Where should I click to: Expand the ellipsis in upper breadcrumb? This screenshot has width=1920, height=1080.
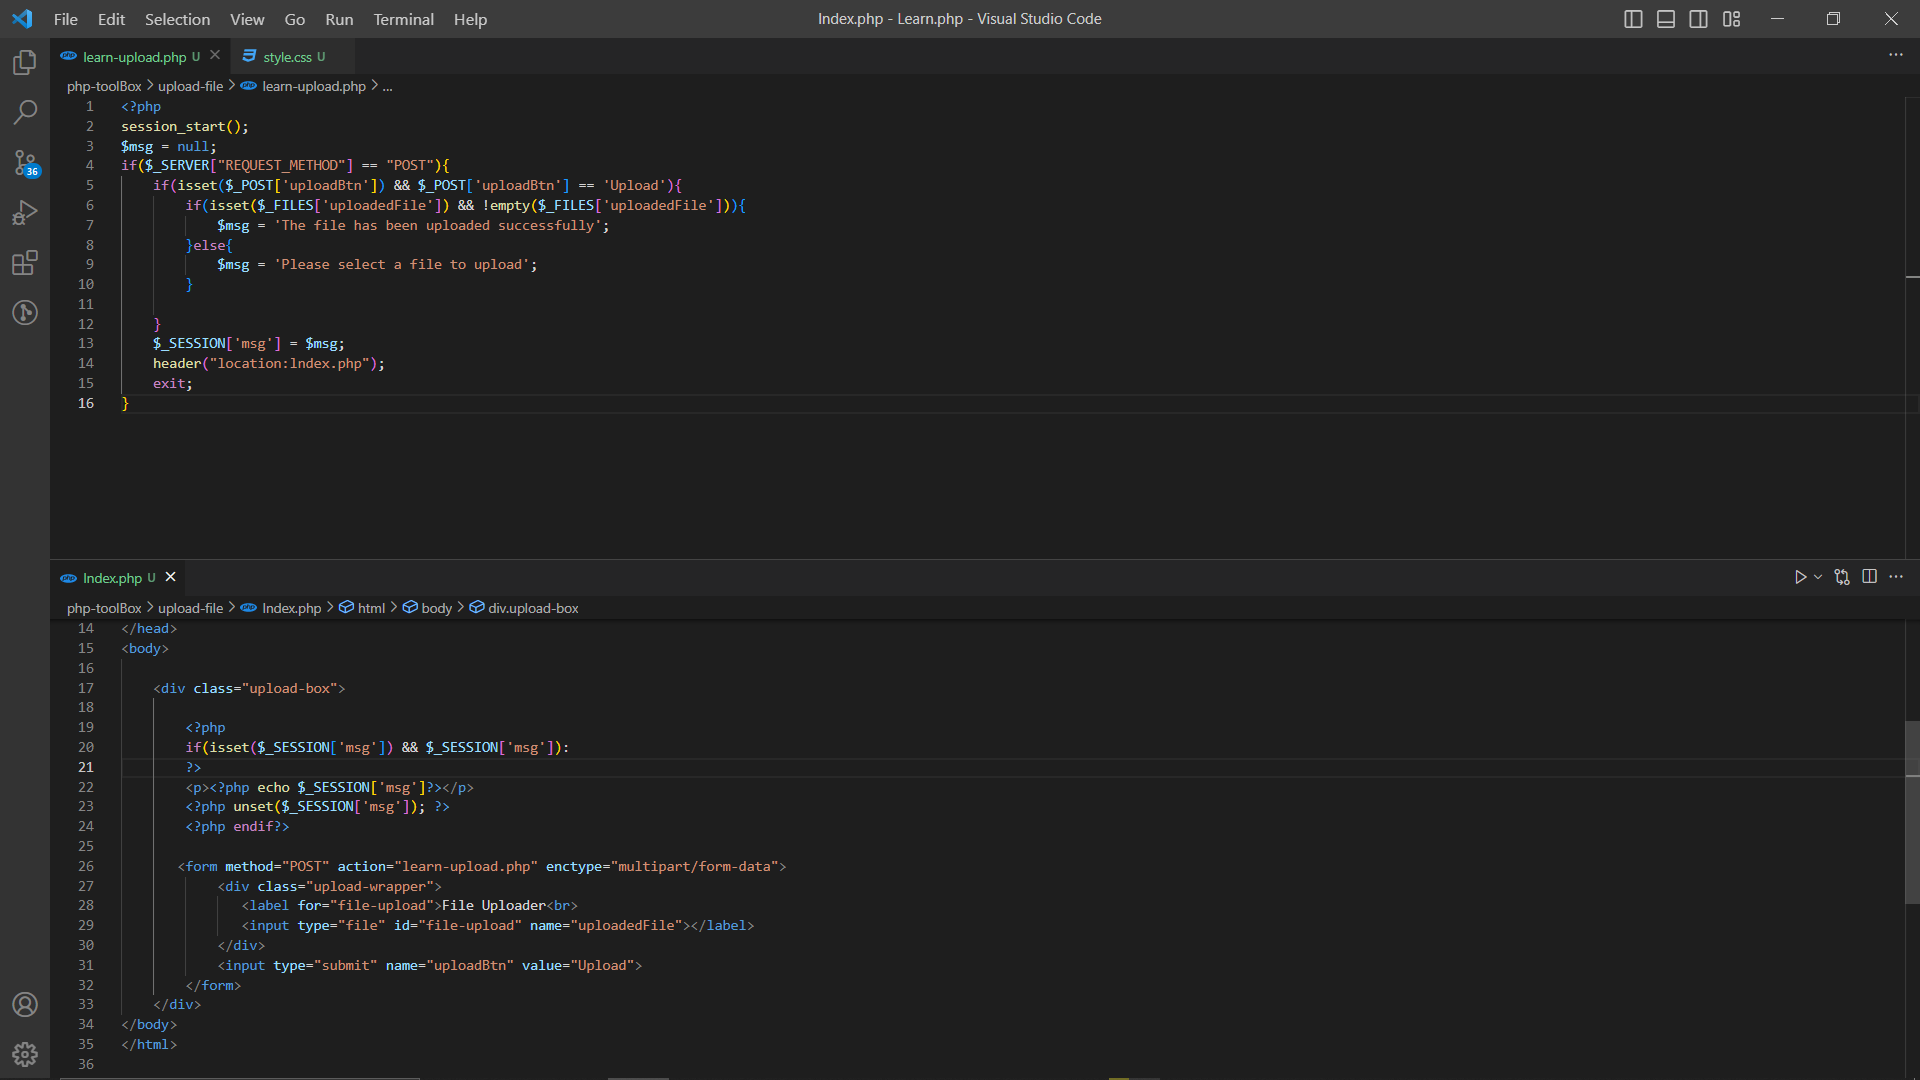tap(387, 86)
